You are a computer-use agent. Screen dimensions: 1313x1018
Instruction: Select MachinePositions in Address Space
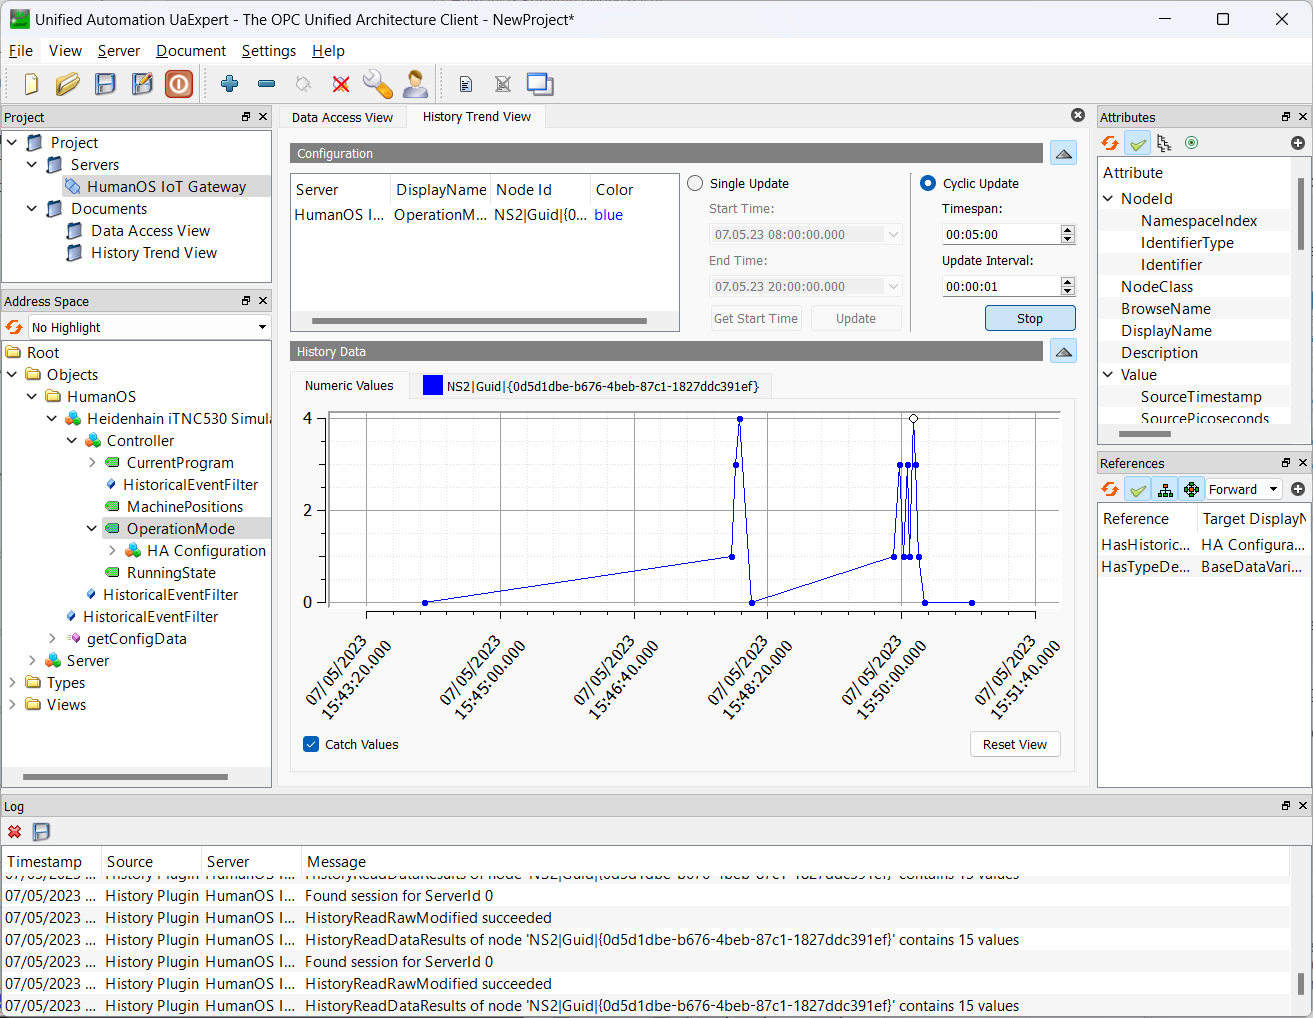(185, 507)
